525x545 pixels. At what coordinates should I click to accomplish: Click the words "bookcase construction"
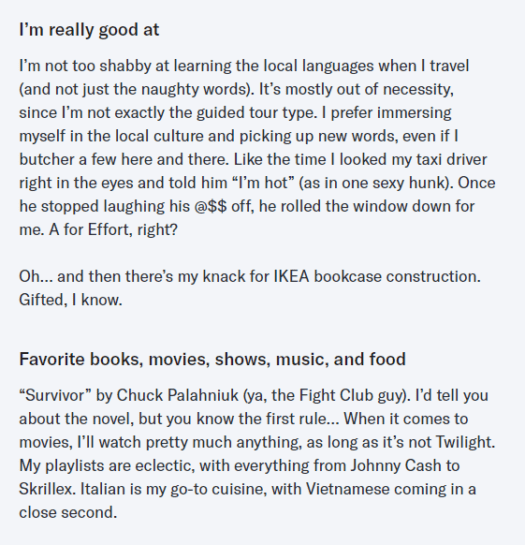[x=397, y=276]
